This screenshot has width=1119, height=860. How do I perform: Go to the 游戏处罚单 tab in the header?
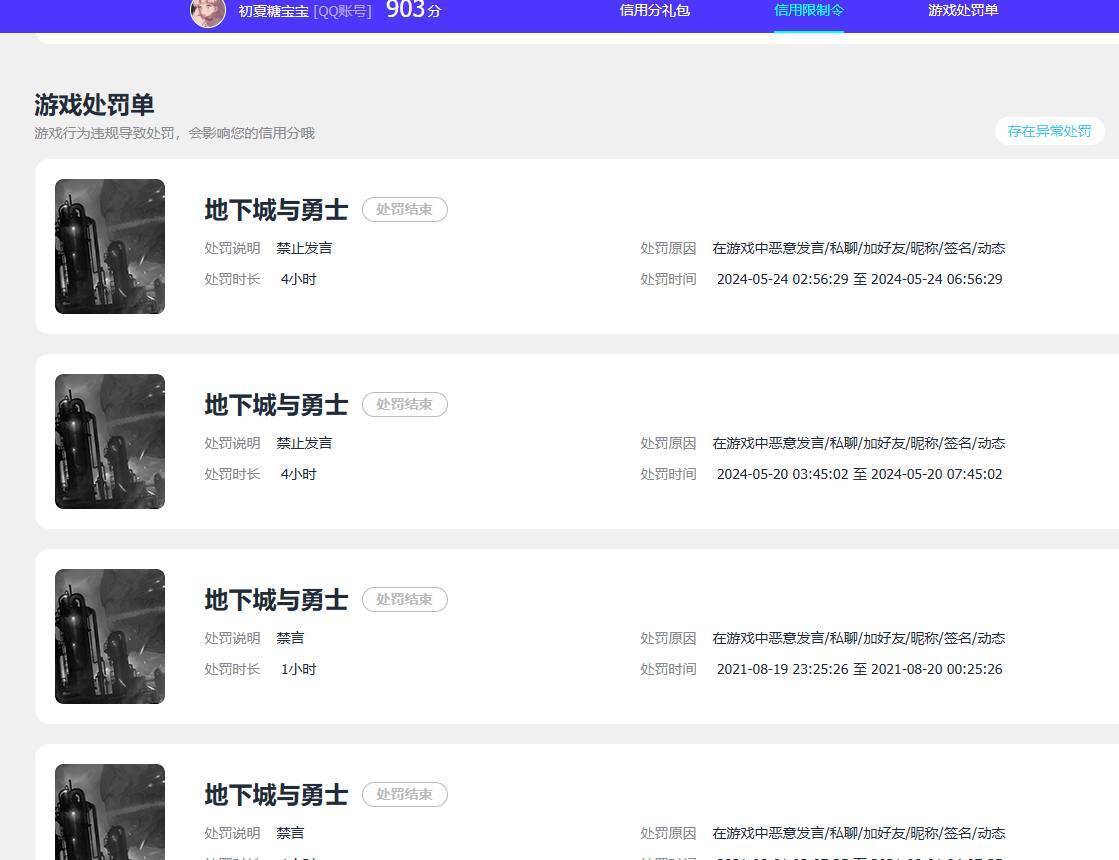coord(962,11)
